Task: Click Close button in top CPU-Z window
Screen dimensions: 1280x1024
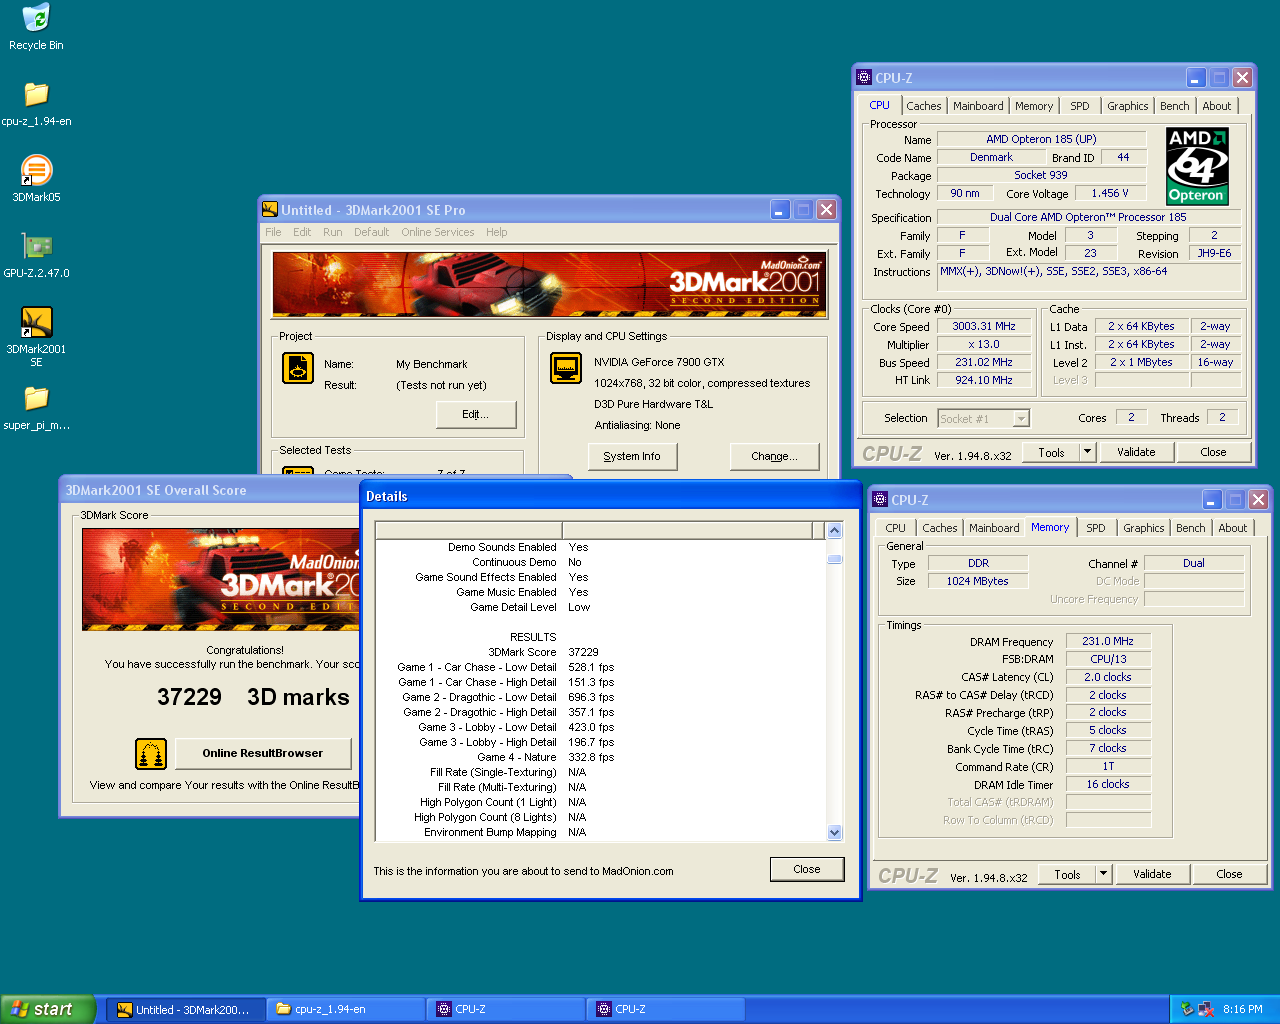Action: click(x=1213, y=452)
